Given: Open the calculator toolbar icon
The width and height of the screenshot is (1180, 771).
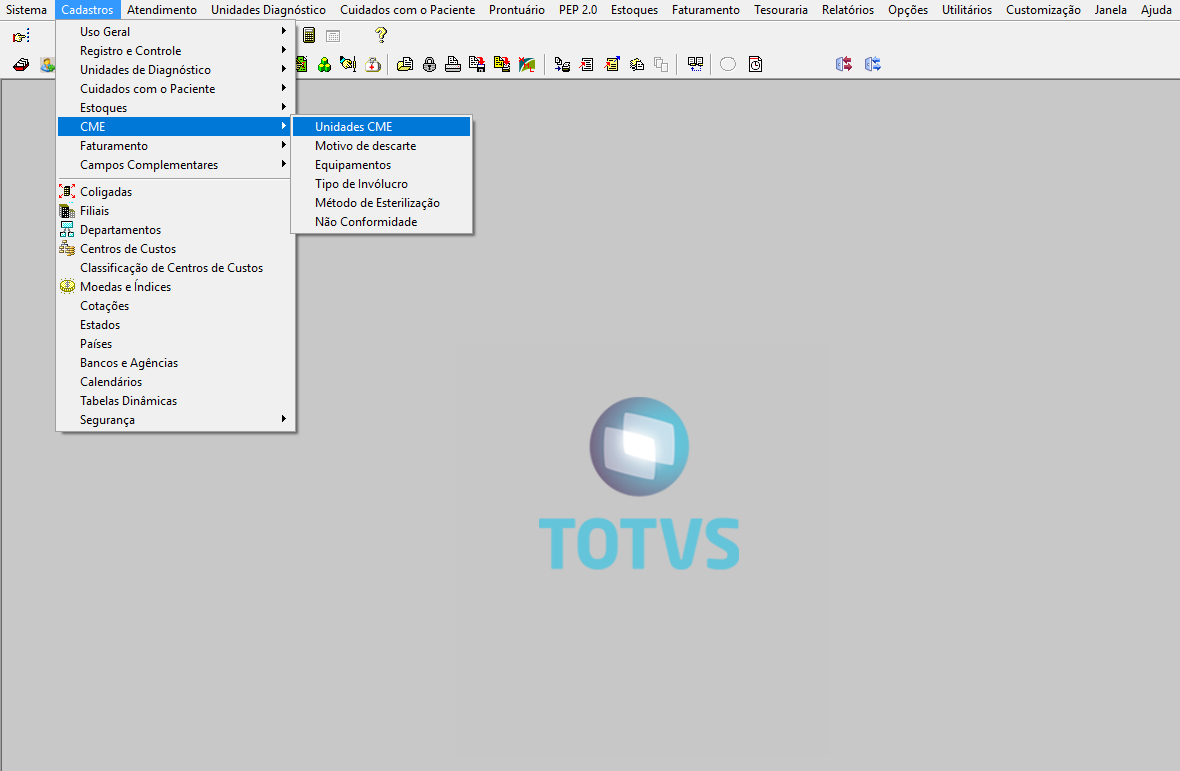Looking at the screenshot, I should point(309,35).
